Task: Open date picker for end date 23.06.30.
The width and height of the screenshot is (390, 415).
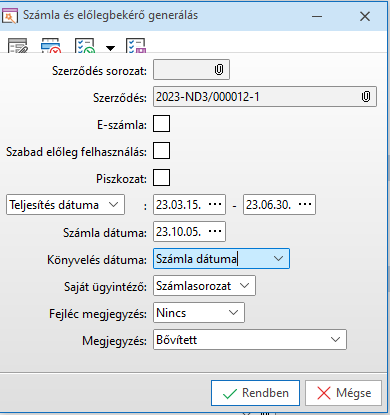Action: 305,204
